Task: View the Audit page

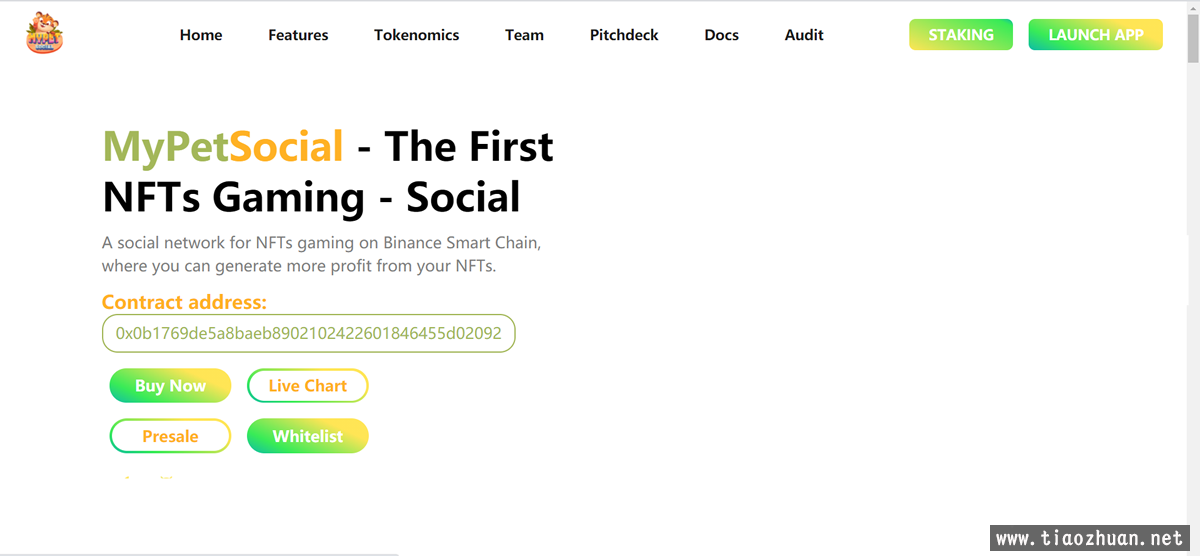Action: click(x=804, y=35)
